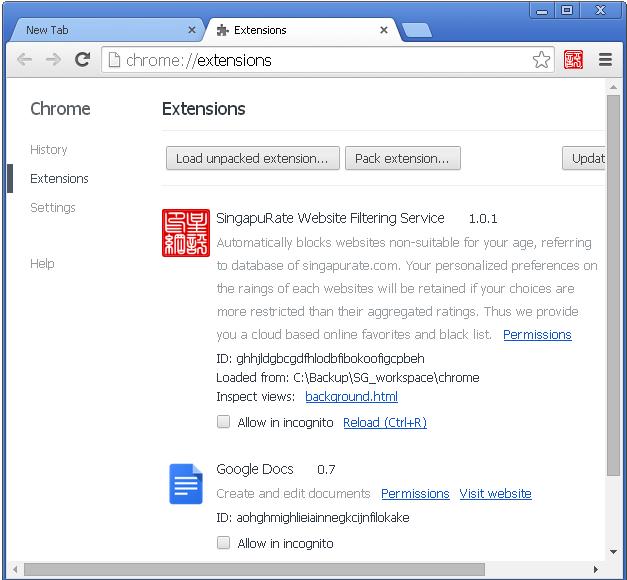627x580 pixels.
Task: Click the Extensions page heading
Action: (x=204, y=109)
